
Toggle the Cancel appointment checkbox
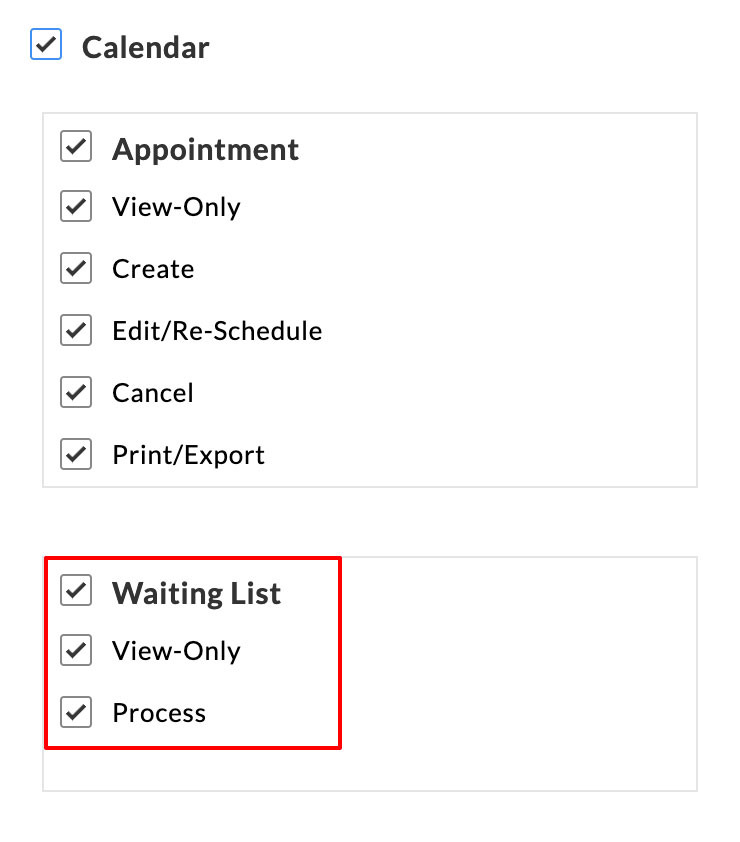[x=76, y=392]
